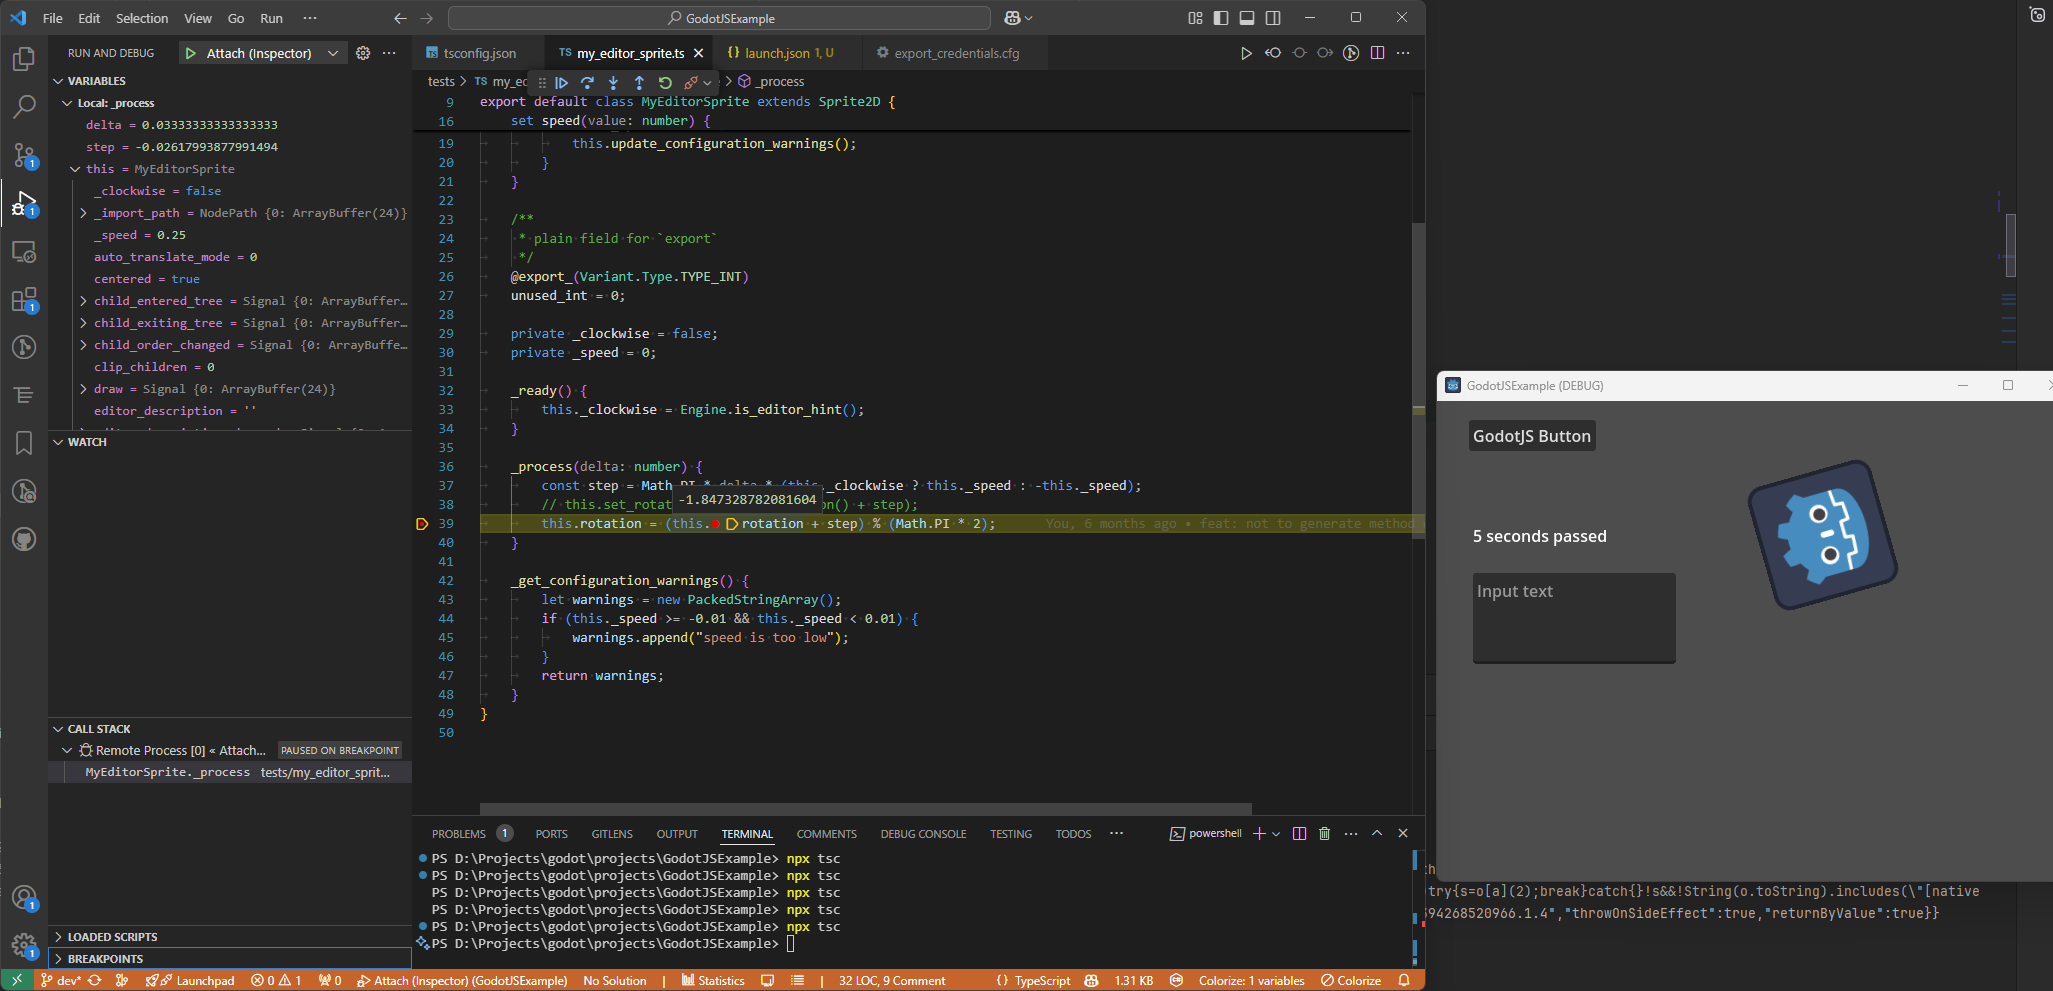This screenshot has width=2053, height=991.
Task: Click the command center search box
Action: [x=719, y=18]
